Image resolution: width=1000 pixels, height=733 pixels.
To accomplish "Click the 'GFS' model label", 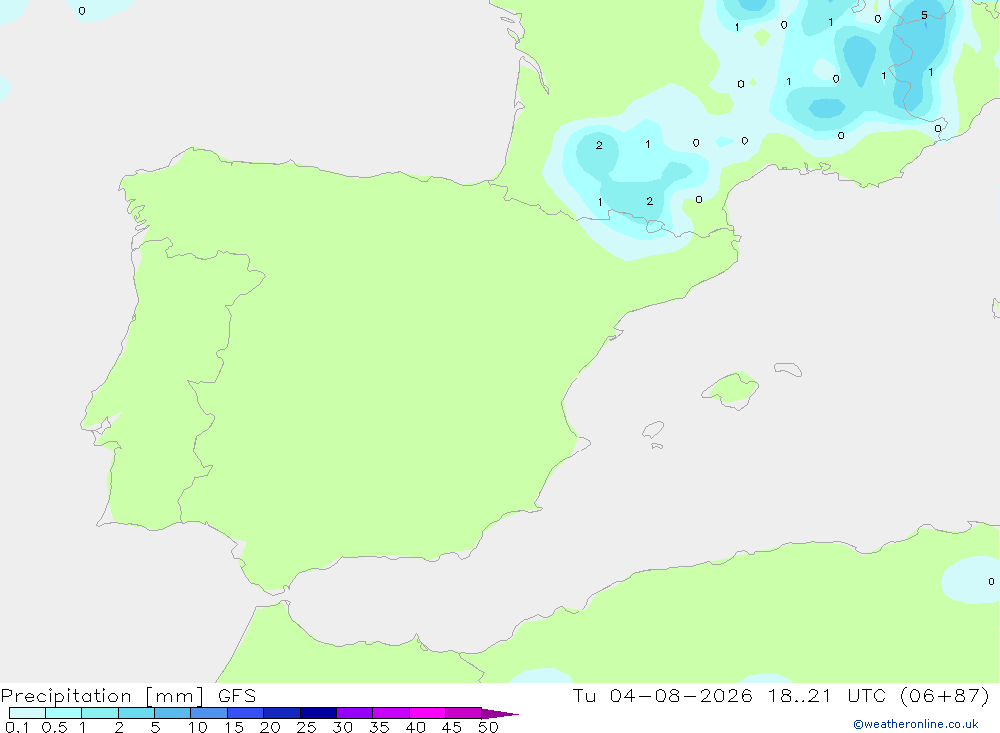I will coord(237,696).
